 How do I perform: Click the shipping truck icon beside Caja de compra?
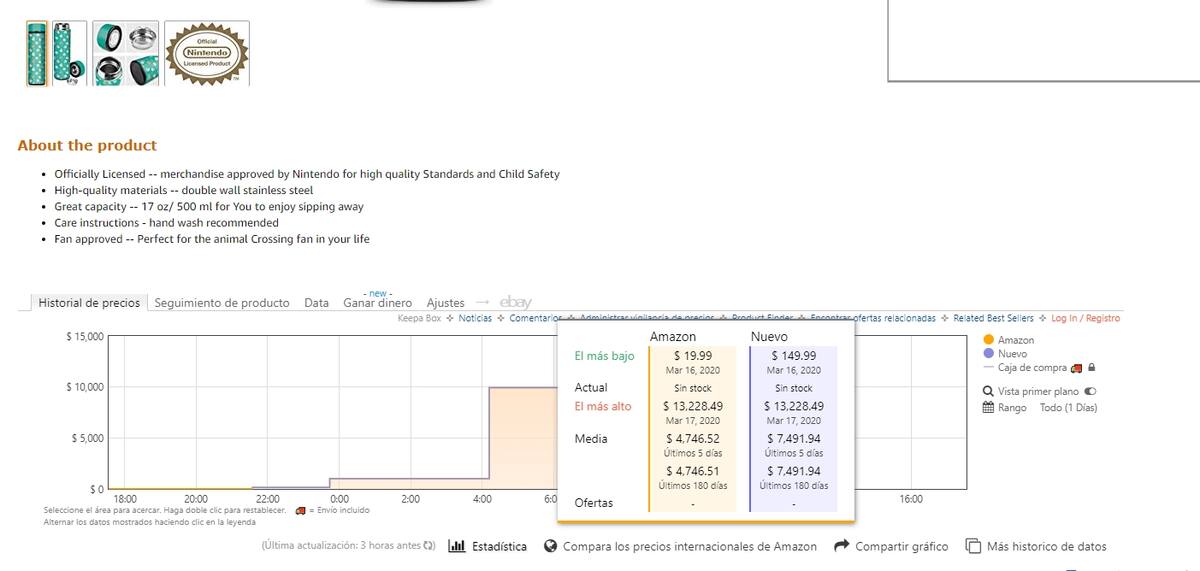(x=1076, y=368)
